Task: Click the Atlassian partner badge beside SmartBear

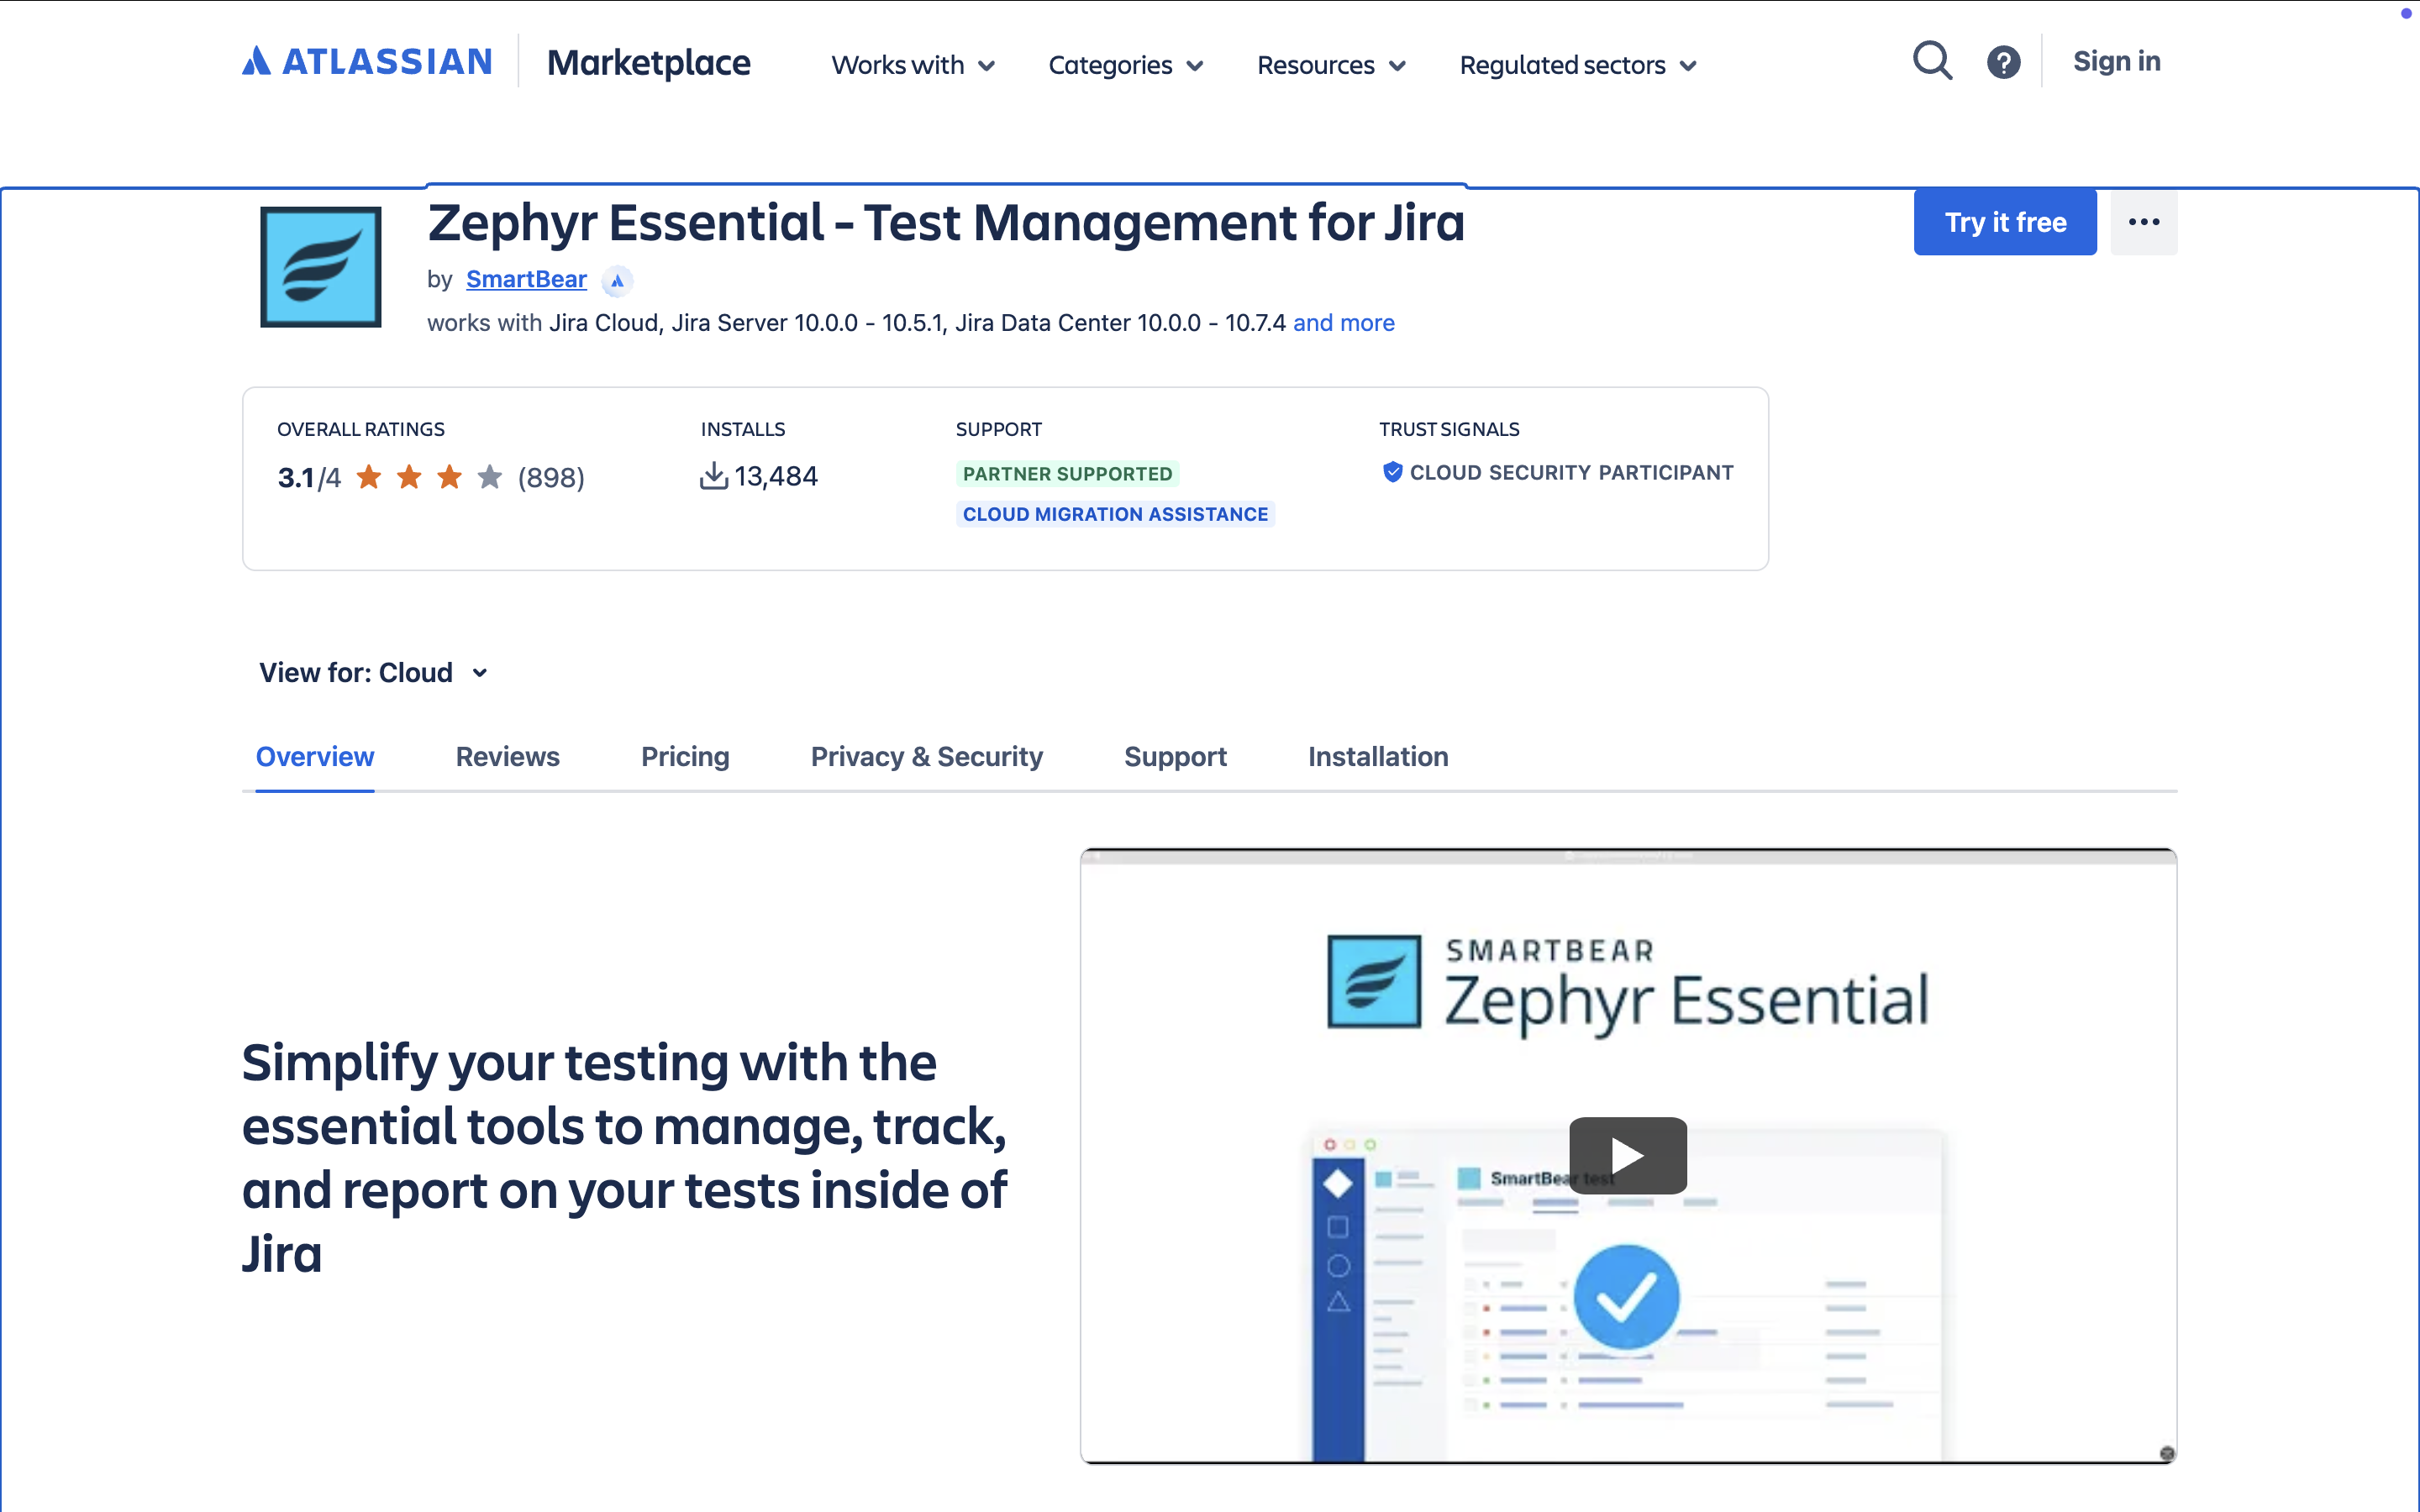Action: pos(617,281)
